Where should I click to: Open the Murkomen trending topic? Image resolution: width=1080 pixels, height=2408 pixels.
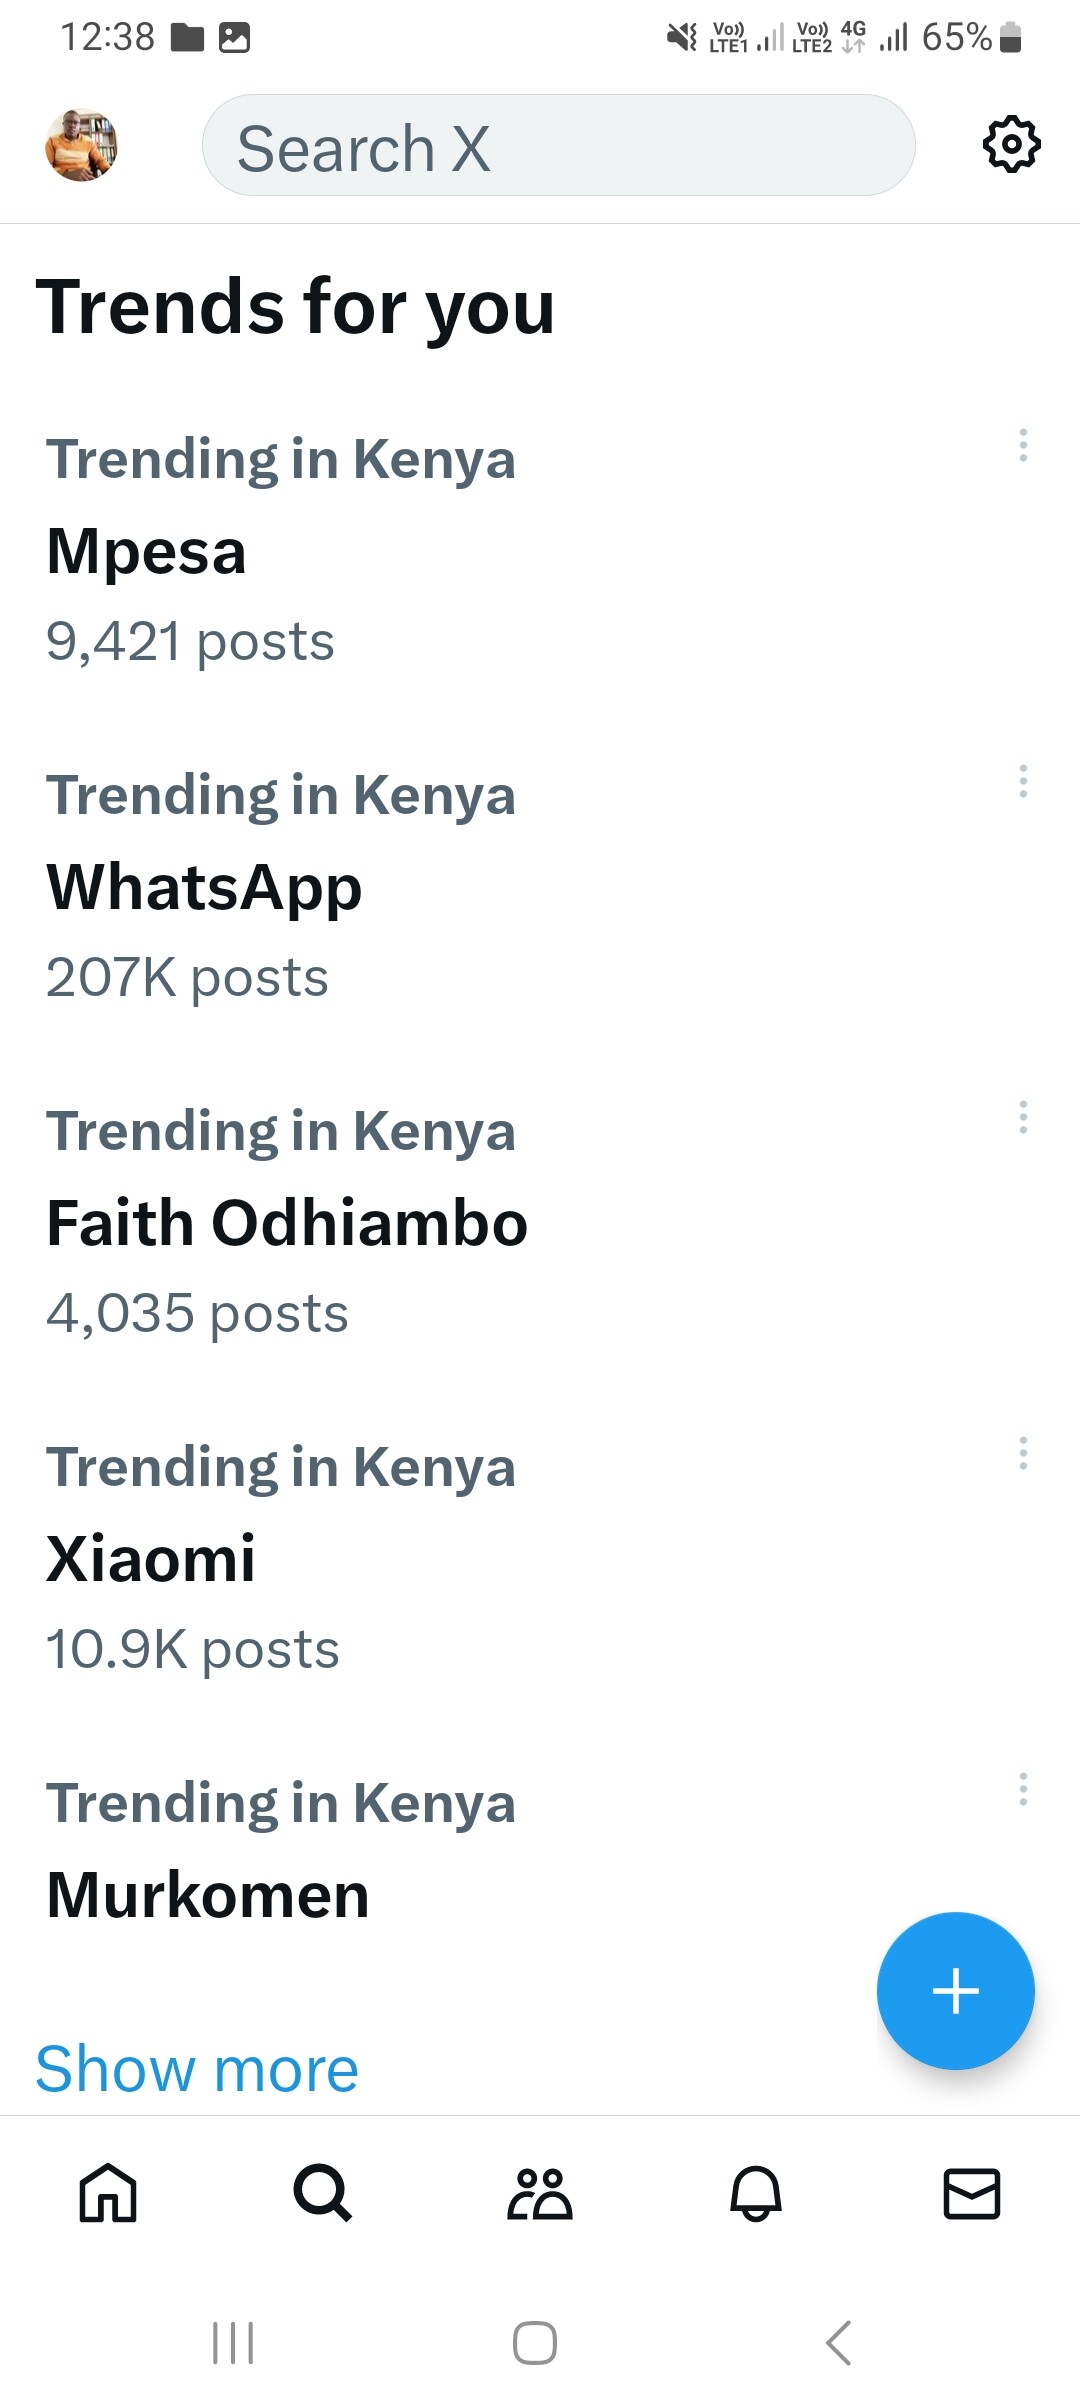coord(208,1896)
